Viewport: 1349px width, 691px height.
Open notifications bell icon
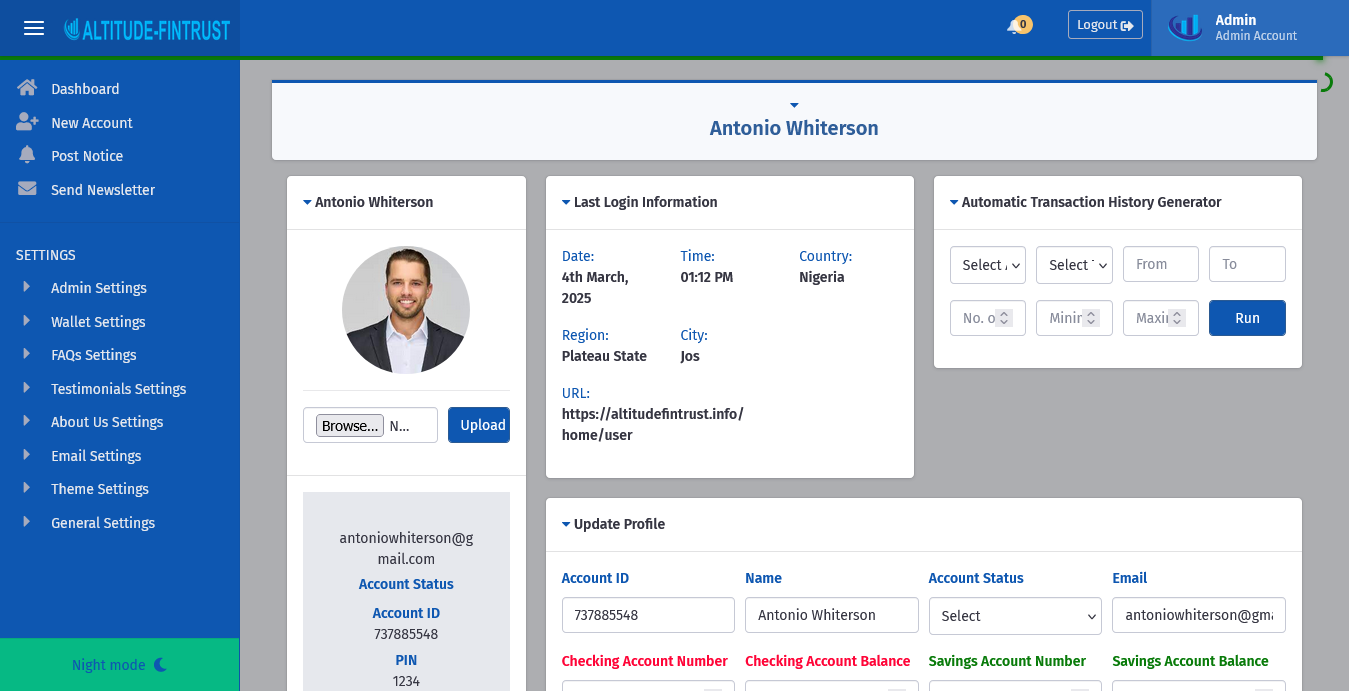1015,26
